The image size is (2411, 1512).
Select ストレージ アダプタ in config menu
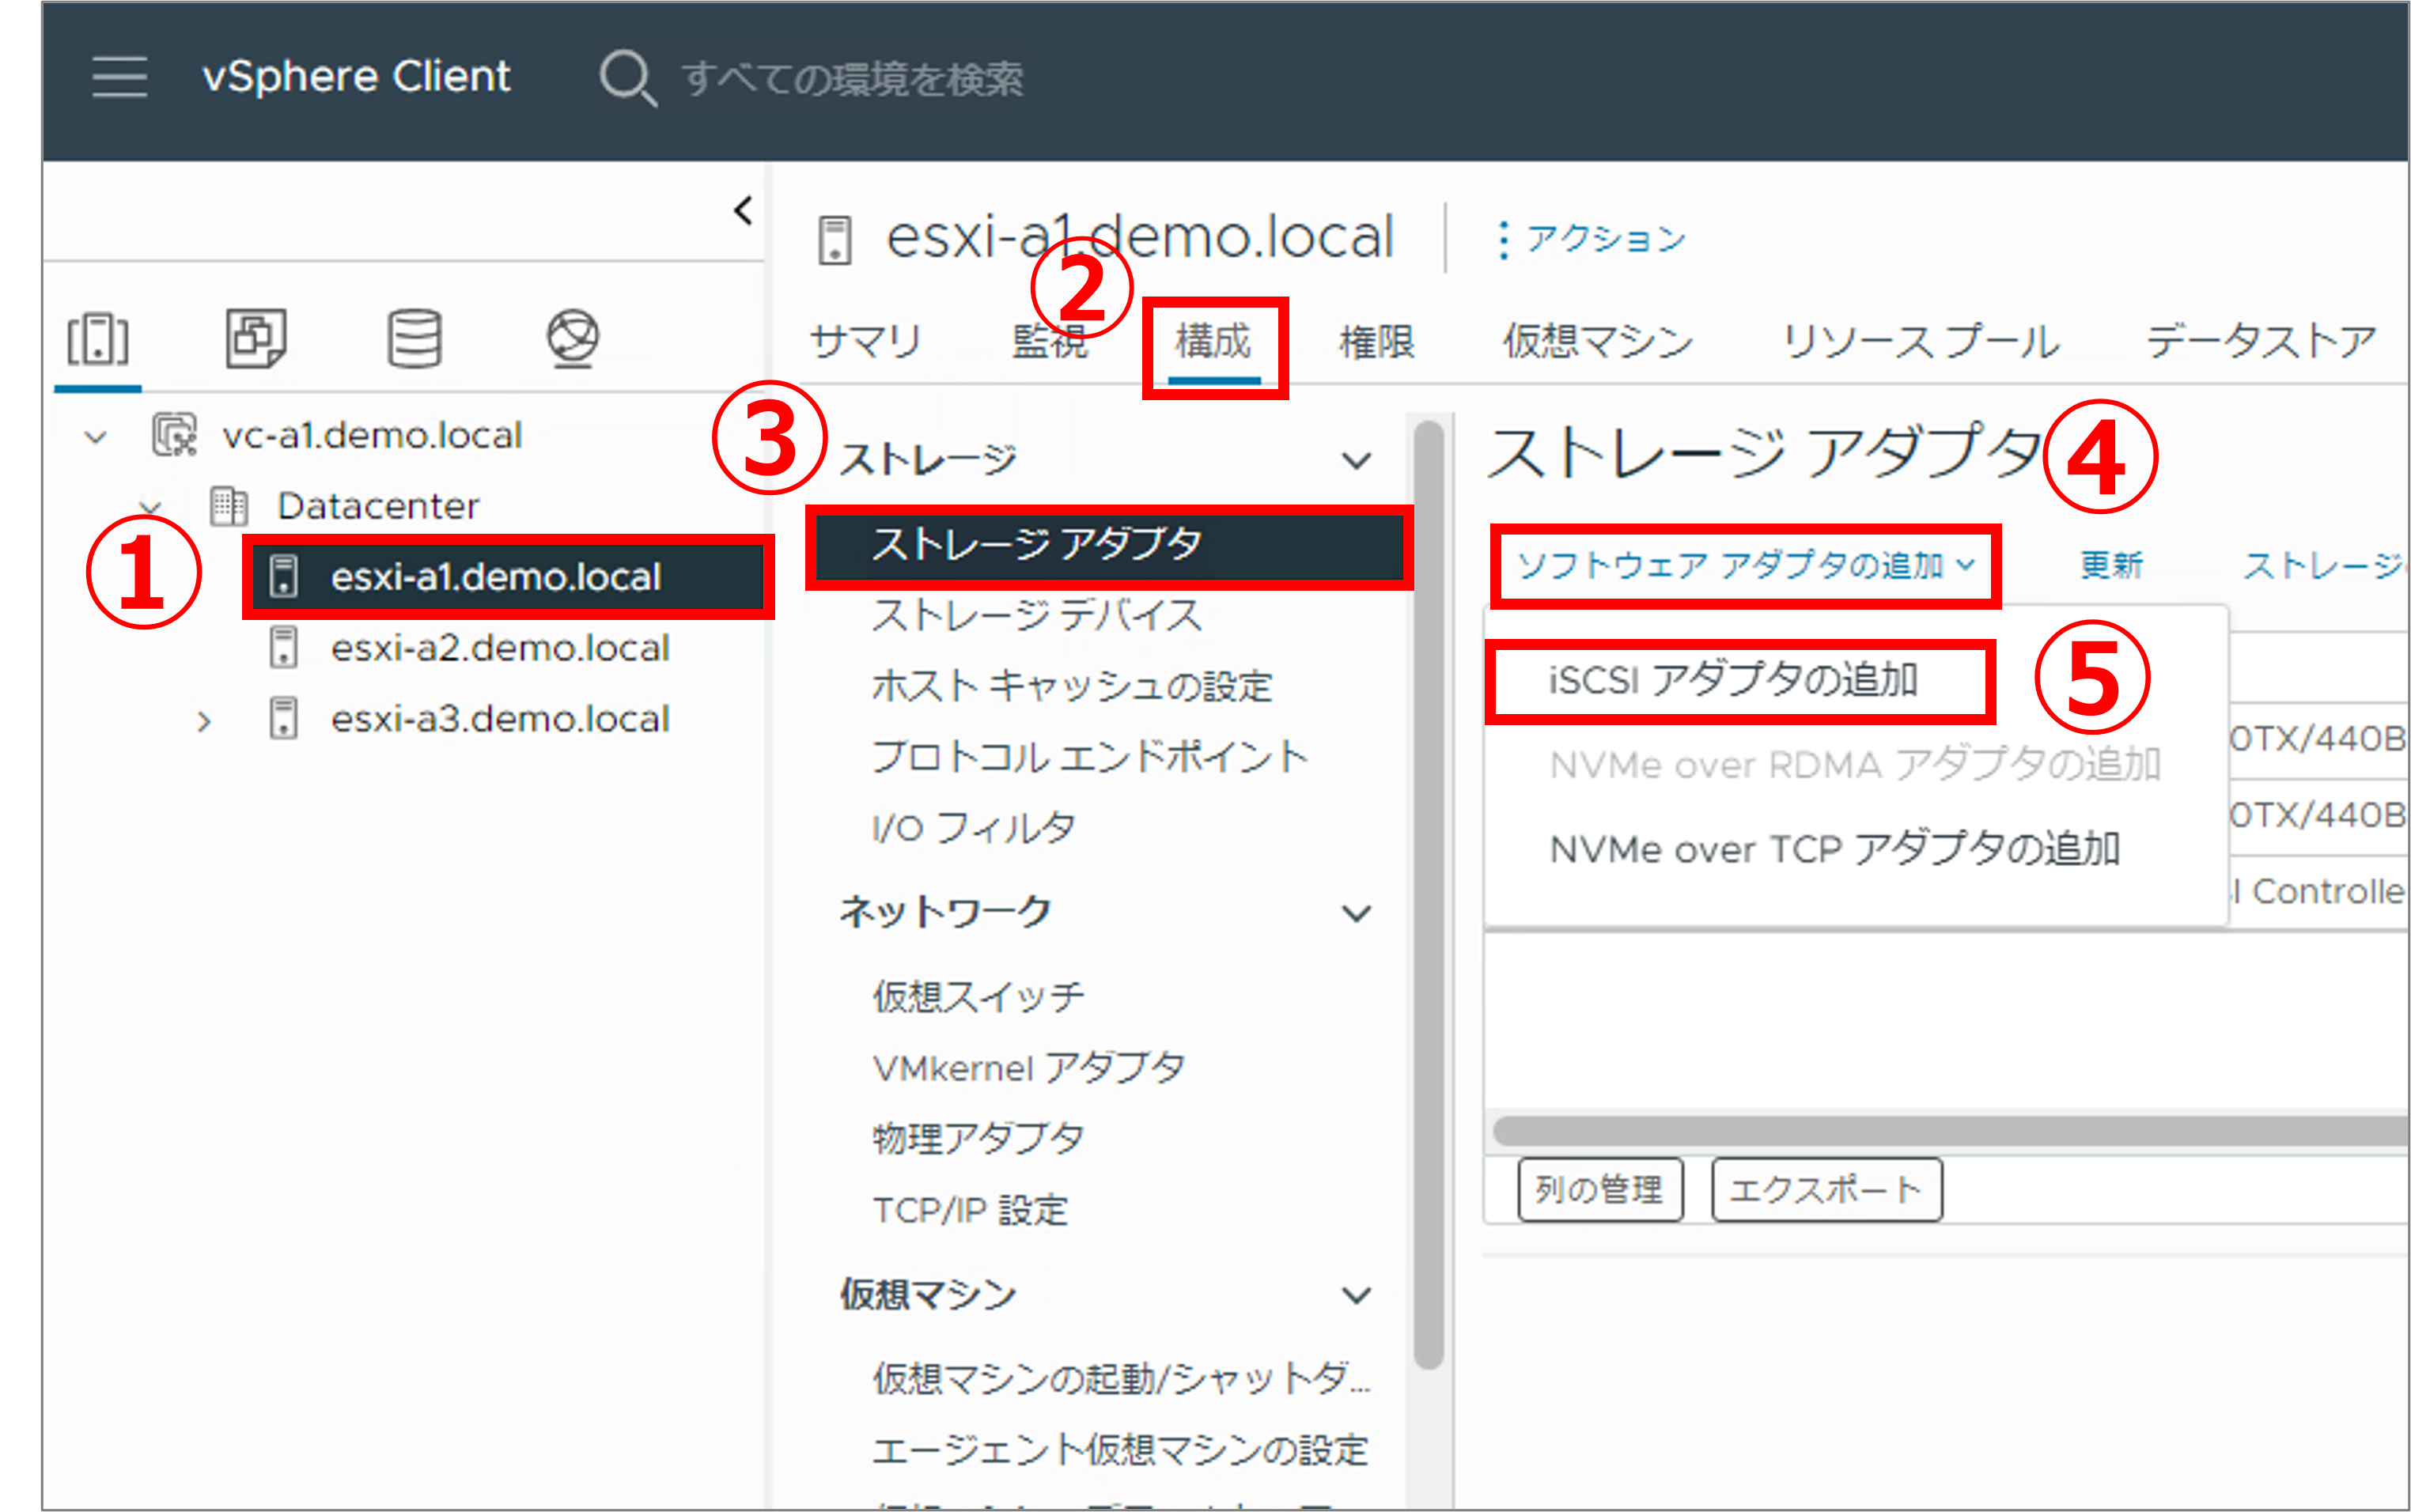point(1110,545)
